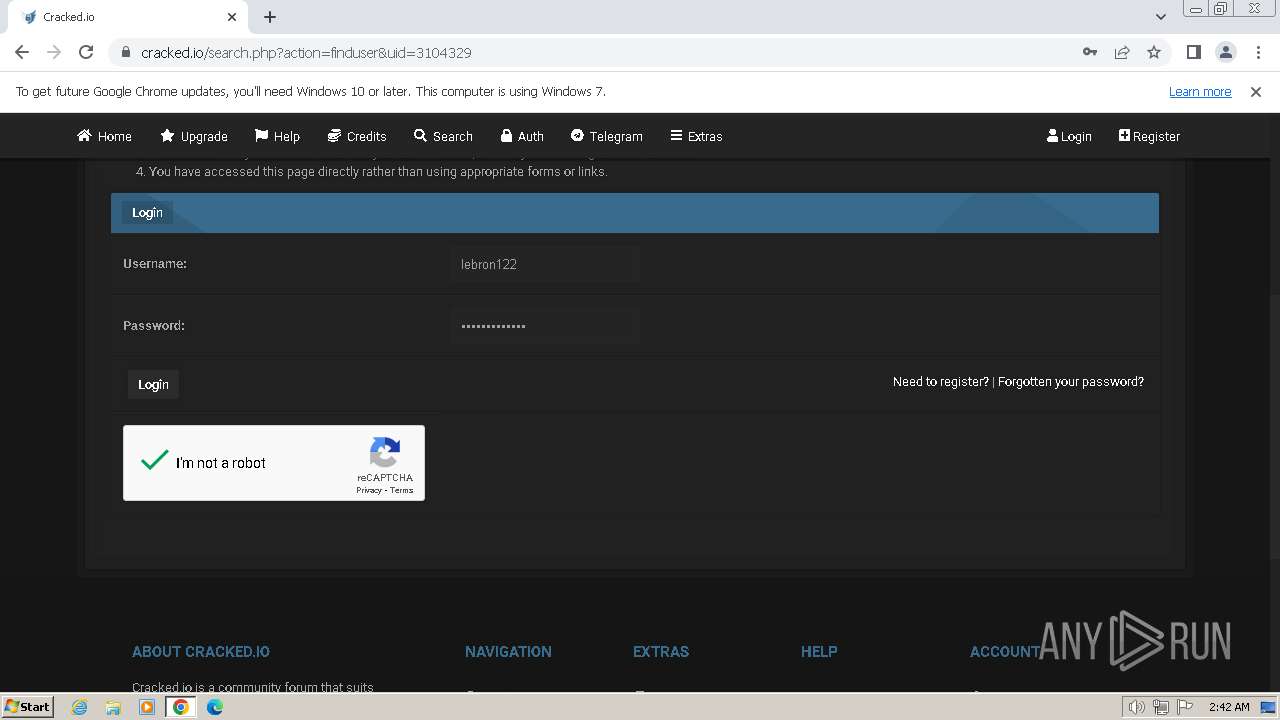Follow the Need to register? link

941,382
